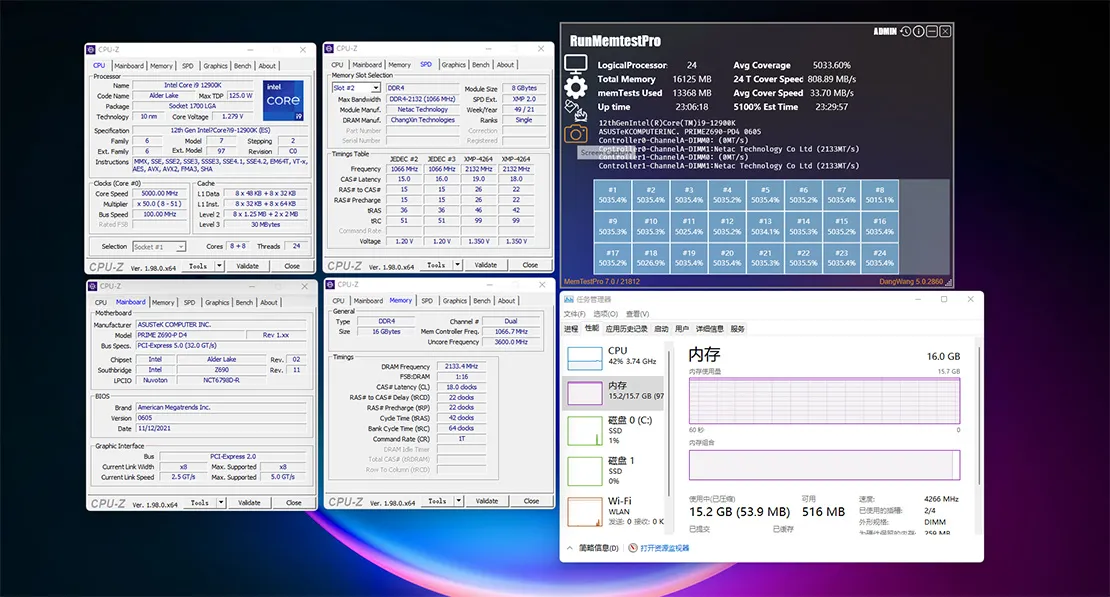Expand the Tools arrow in CPU-Z Mainboard tab window
Image resolution: width=1110 pixels, height=597 pixels.
tap(221, 503)
